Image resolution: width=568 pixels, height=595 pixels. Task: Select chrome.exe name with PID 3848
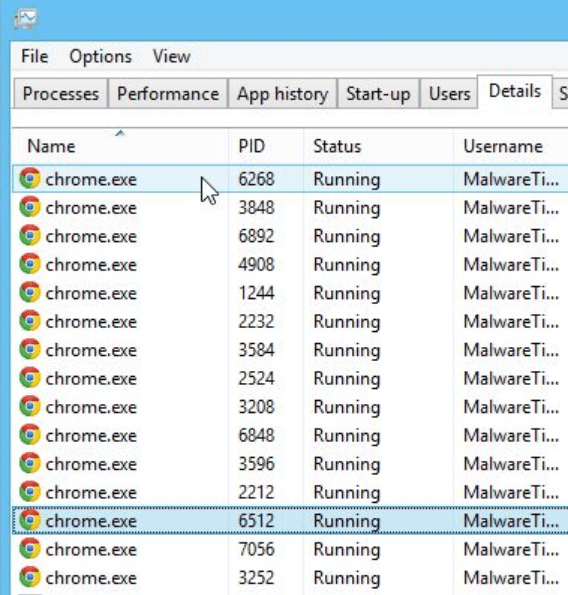tap(91, 208)
